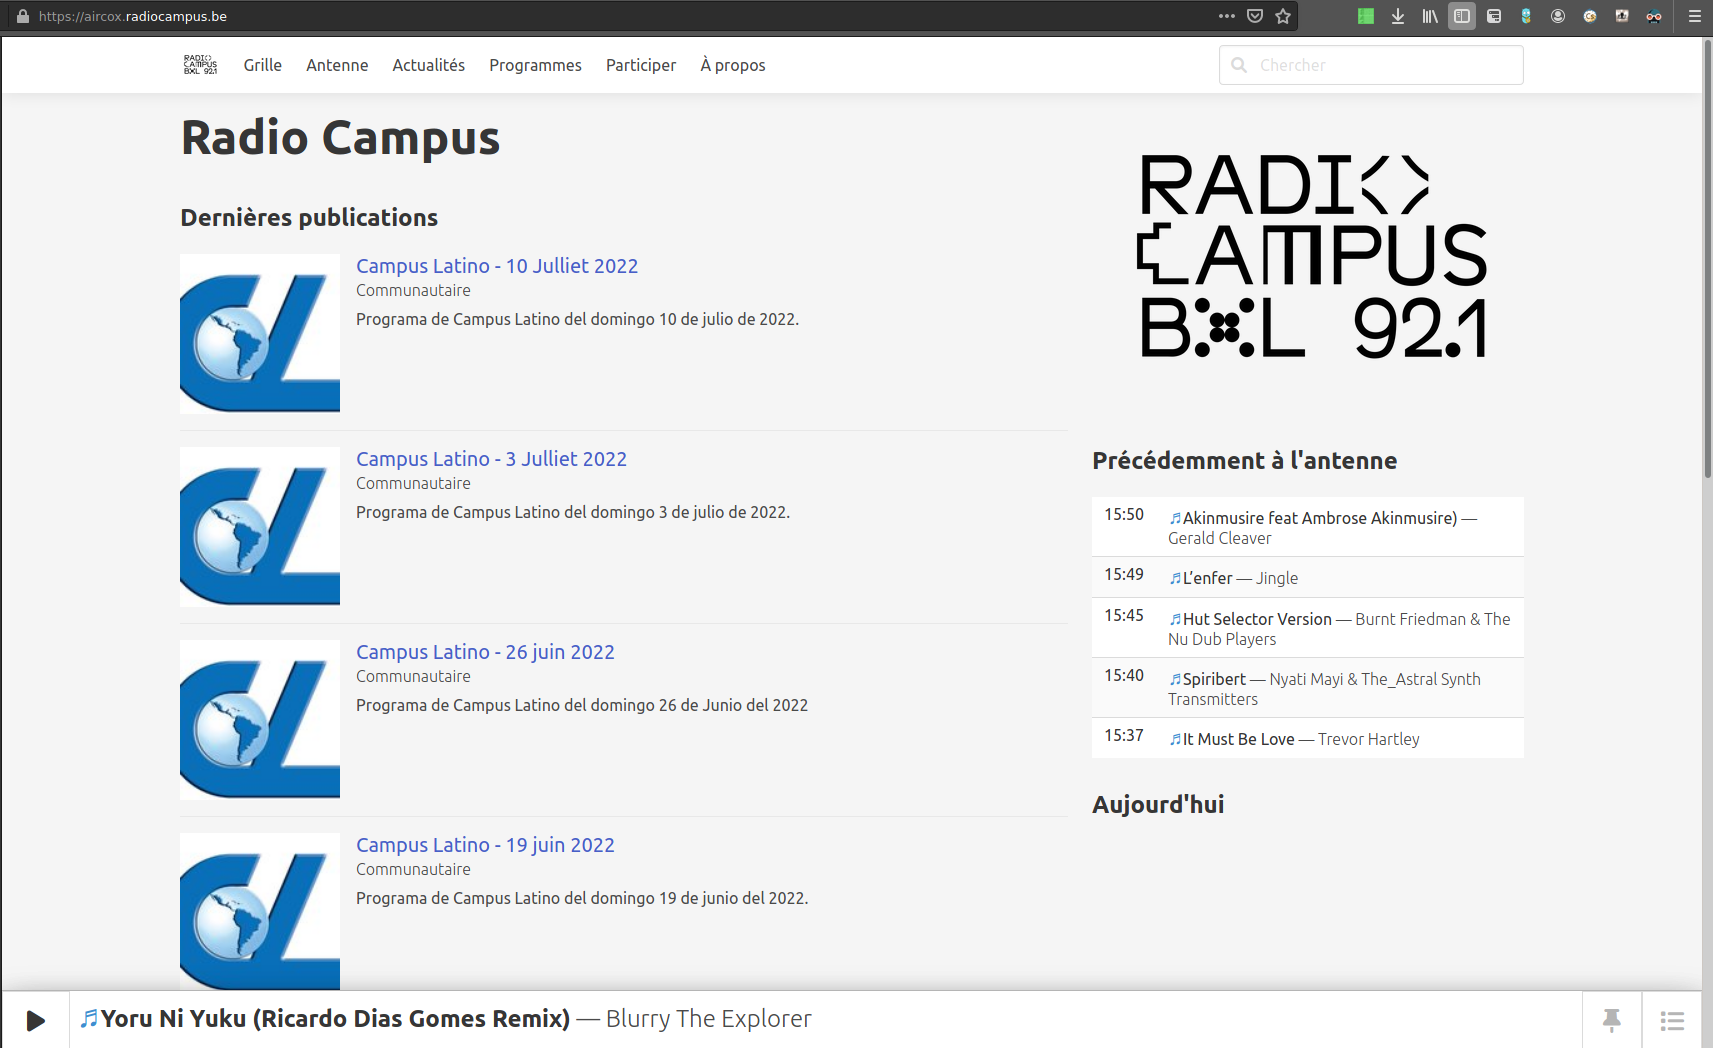This screenshot has width=1713, height=1048.
Task: Expand the page actions three-dot menu
Action: (1227, 16)
